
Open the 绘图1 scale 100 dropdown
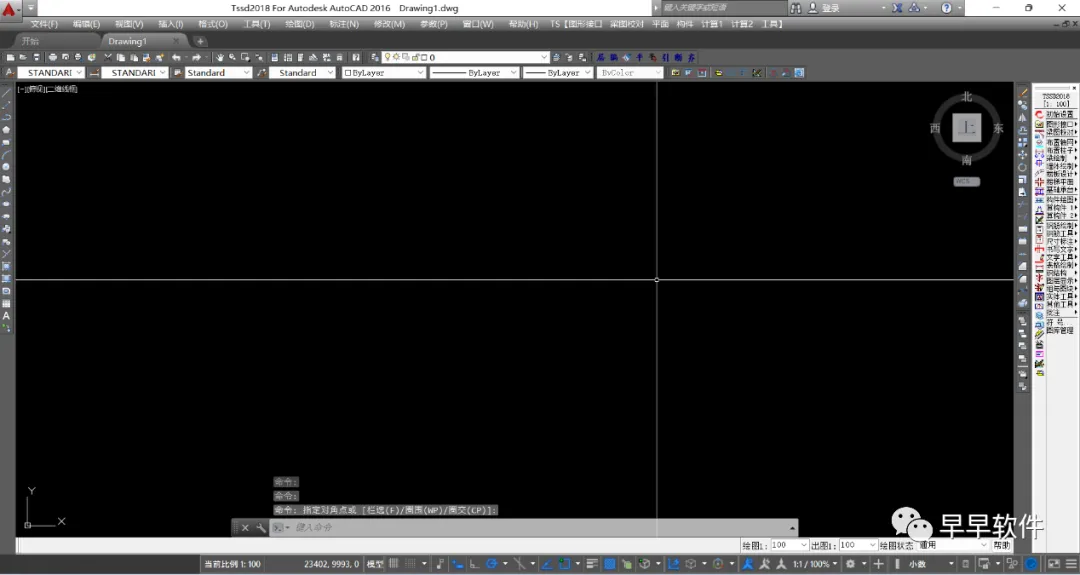[789, 545]
